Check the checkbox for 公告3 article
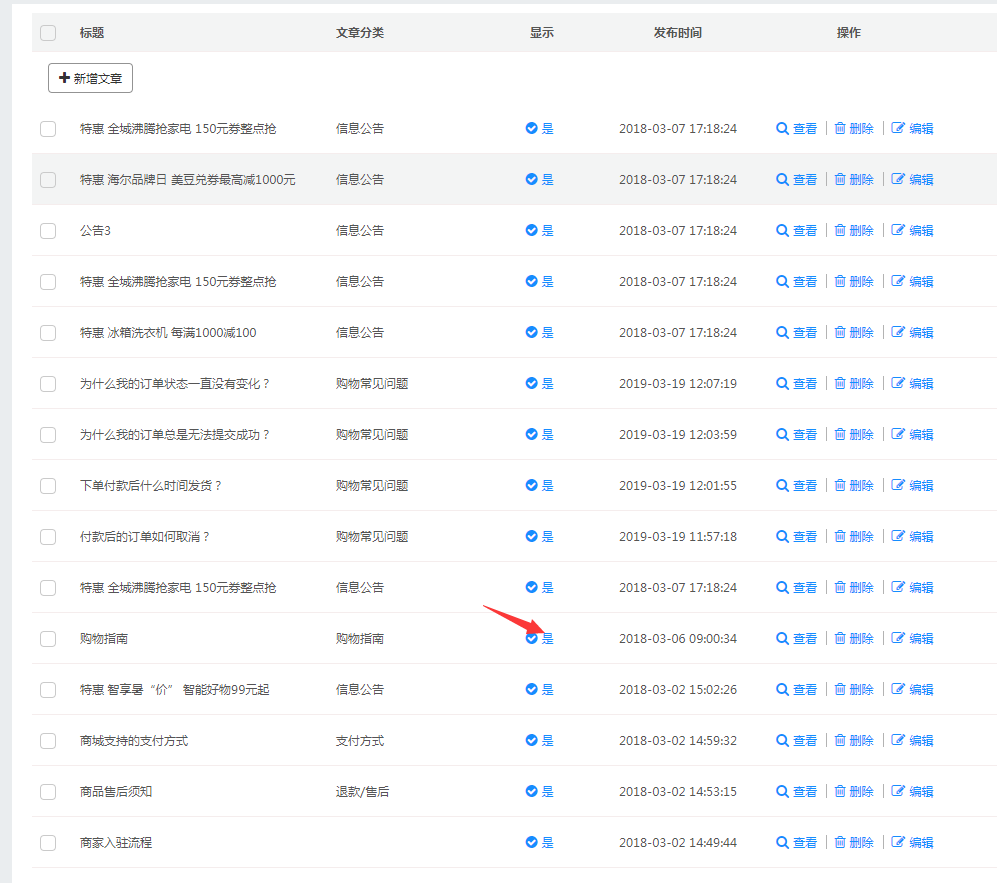The height and width of the screenshot is (883, 997). (x=47, y=229)
